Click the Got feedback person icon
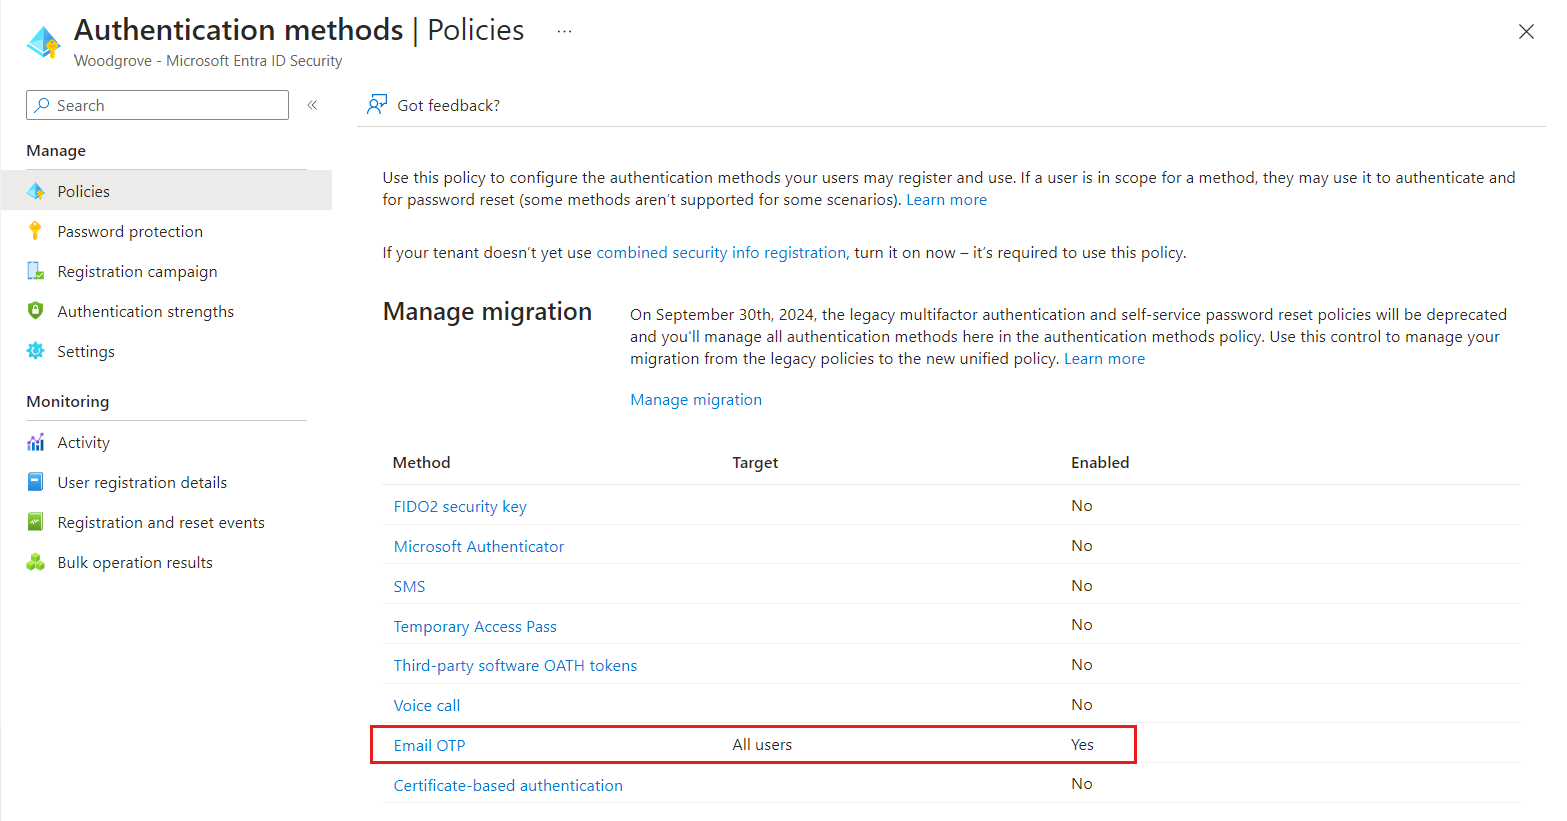 tap(377, 105)
